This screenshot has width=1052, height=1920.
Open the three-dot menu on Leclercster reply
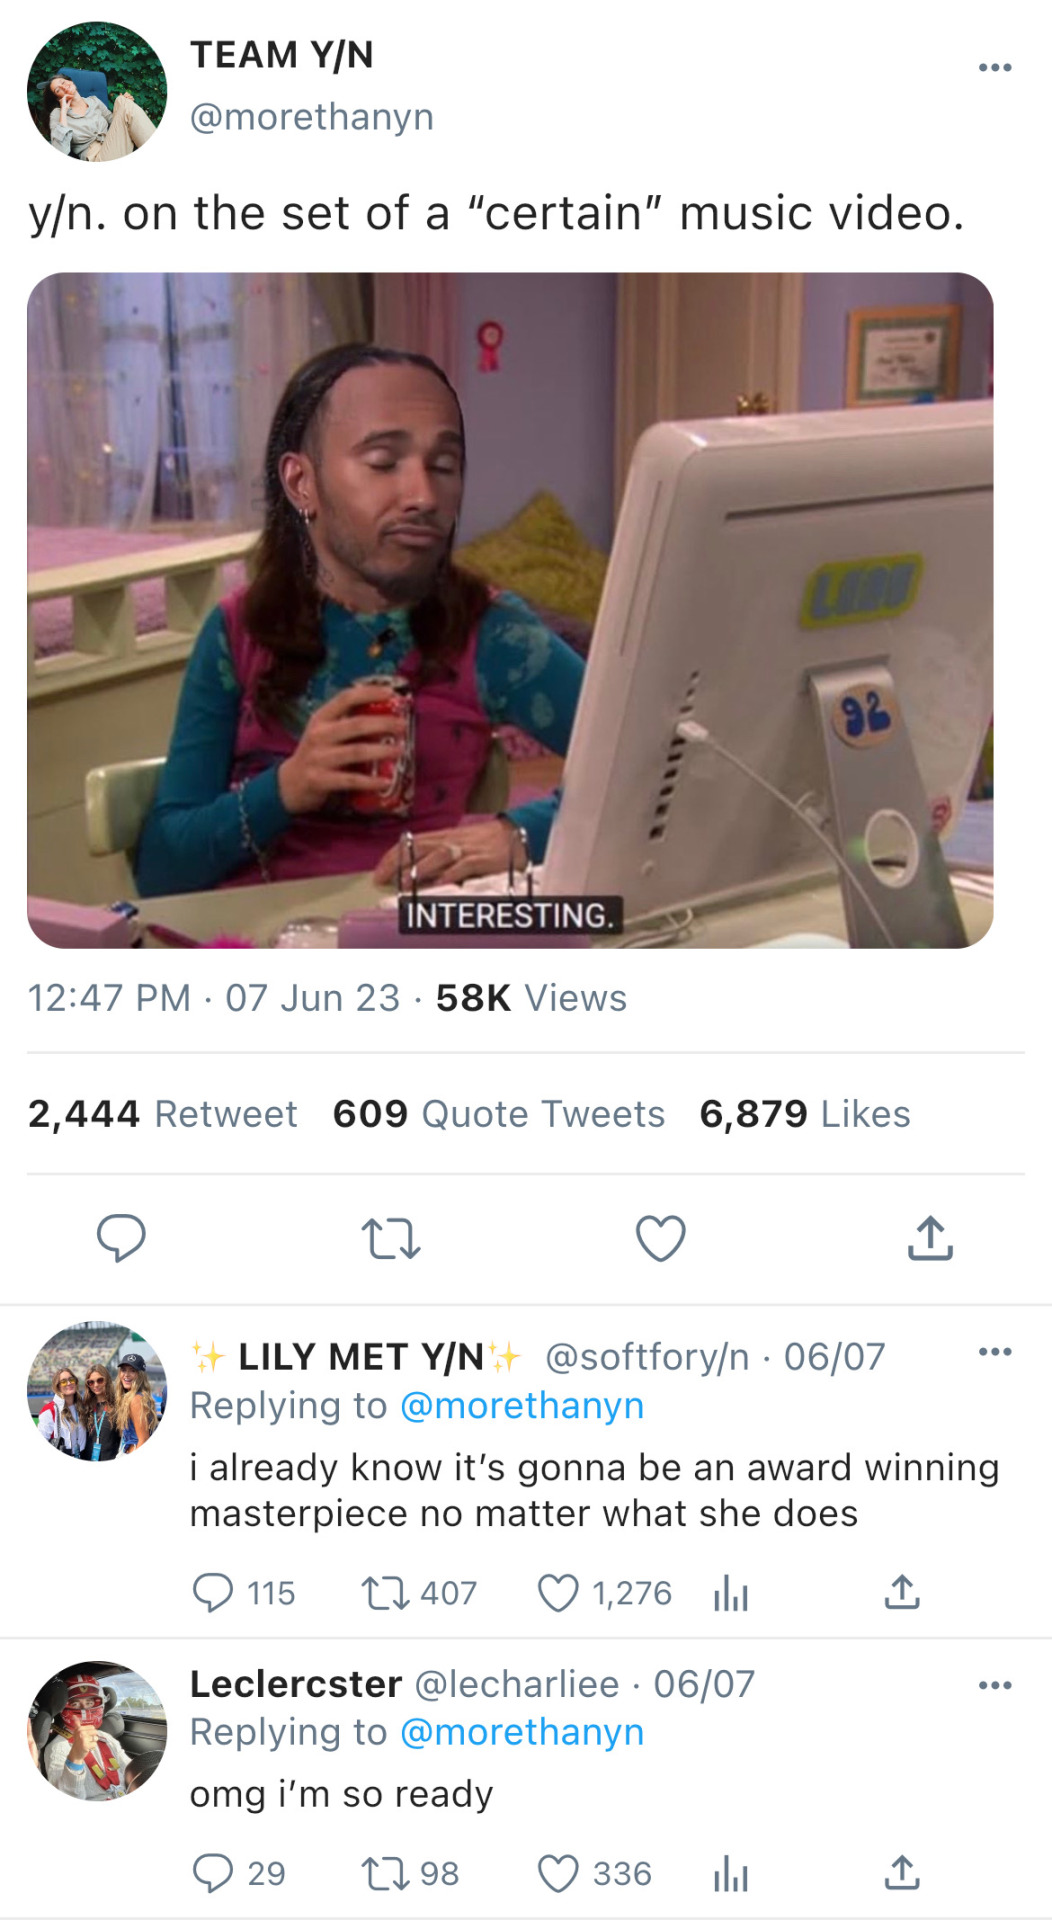tap(995, 1685)
